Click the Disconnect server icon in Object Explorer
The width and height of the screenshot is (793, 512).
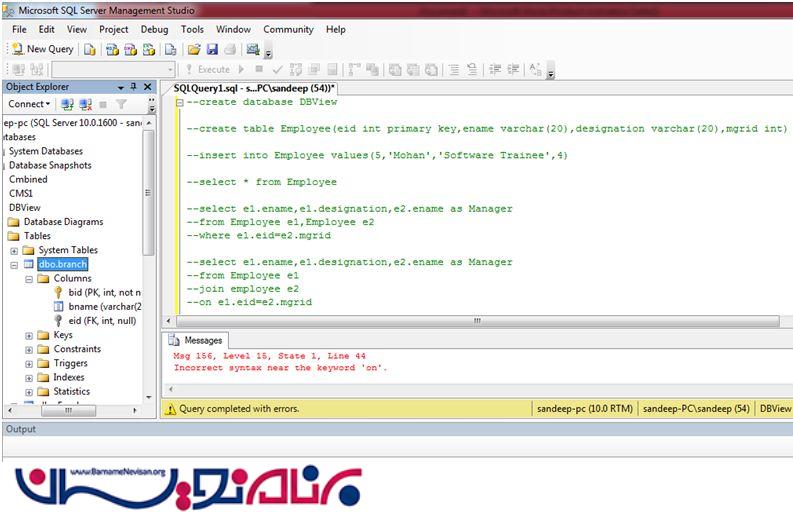pos(85,104)
